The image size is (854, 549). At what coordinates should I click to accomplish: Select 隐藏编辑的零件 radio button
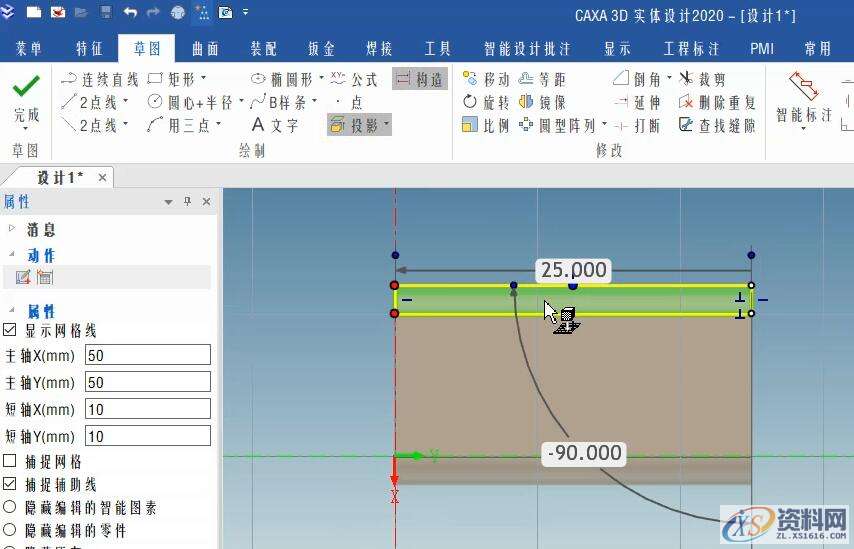10,529
